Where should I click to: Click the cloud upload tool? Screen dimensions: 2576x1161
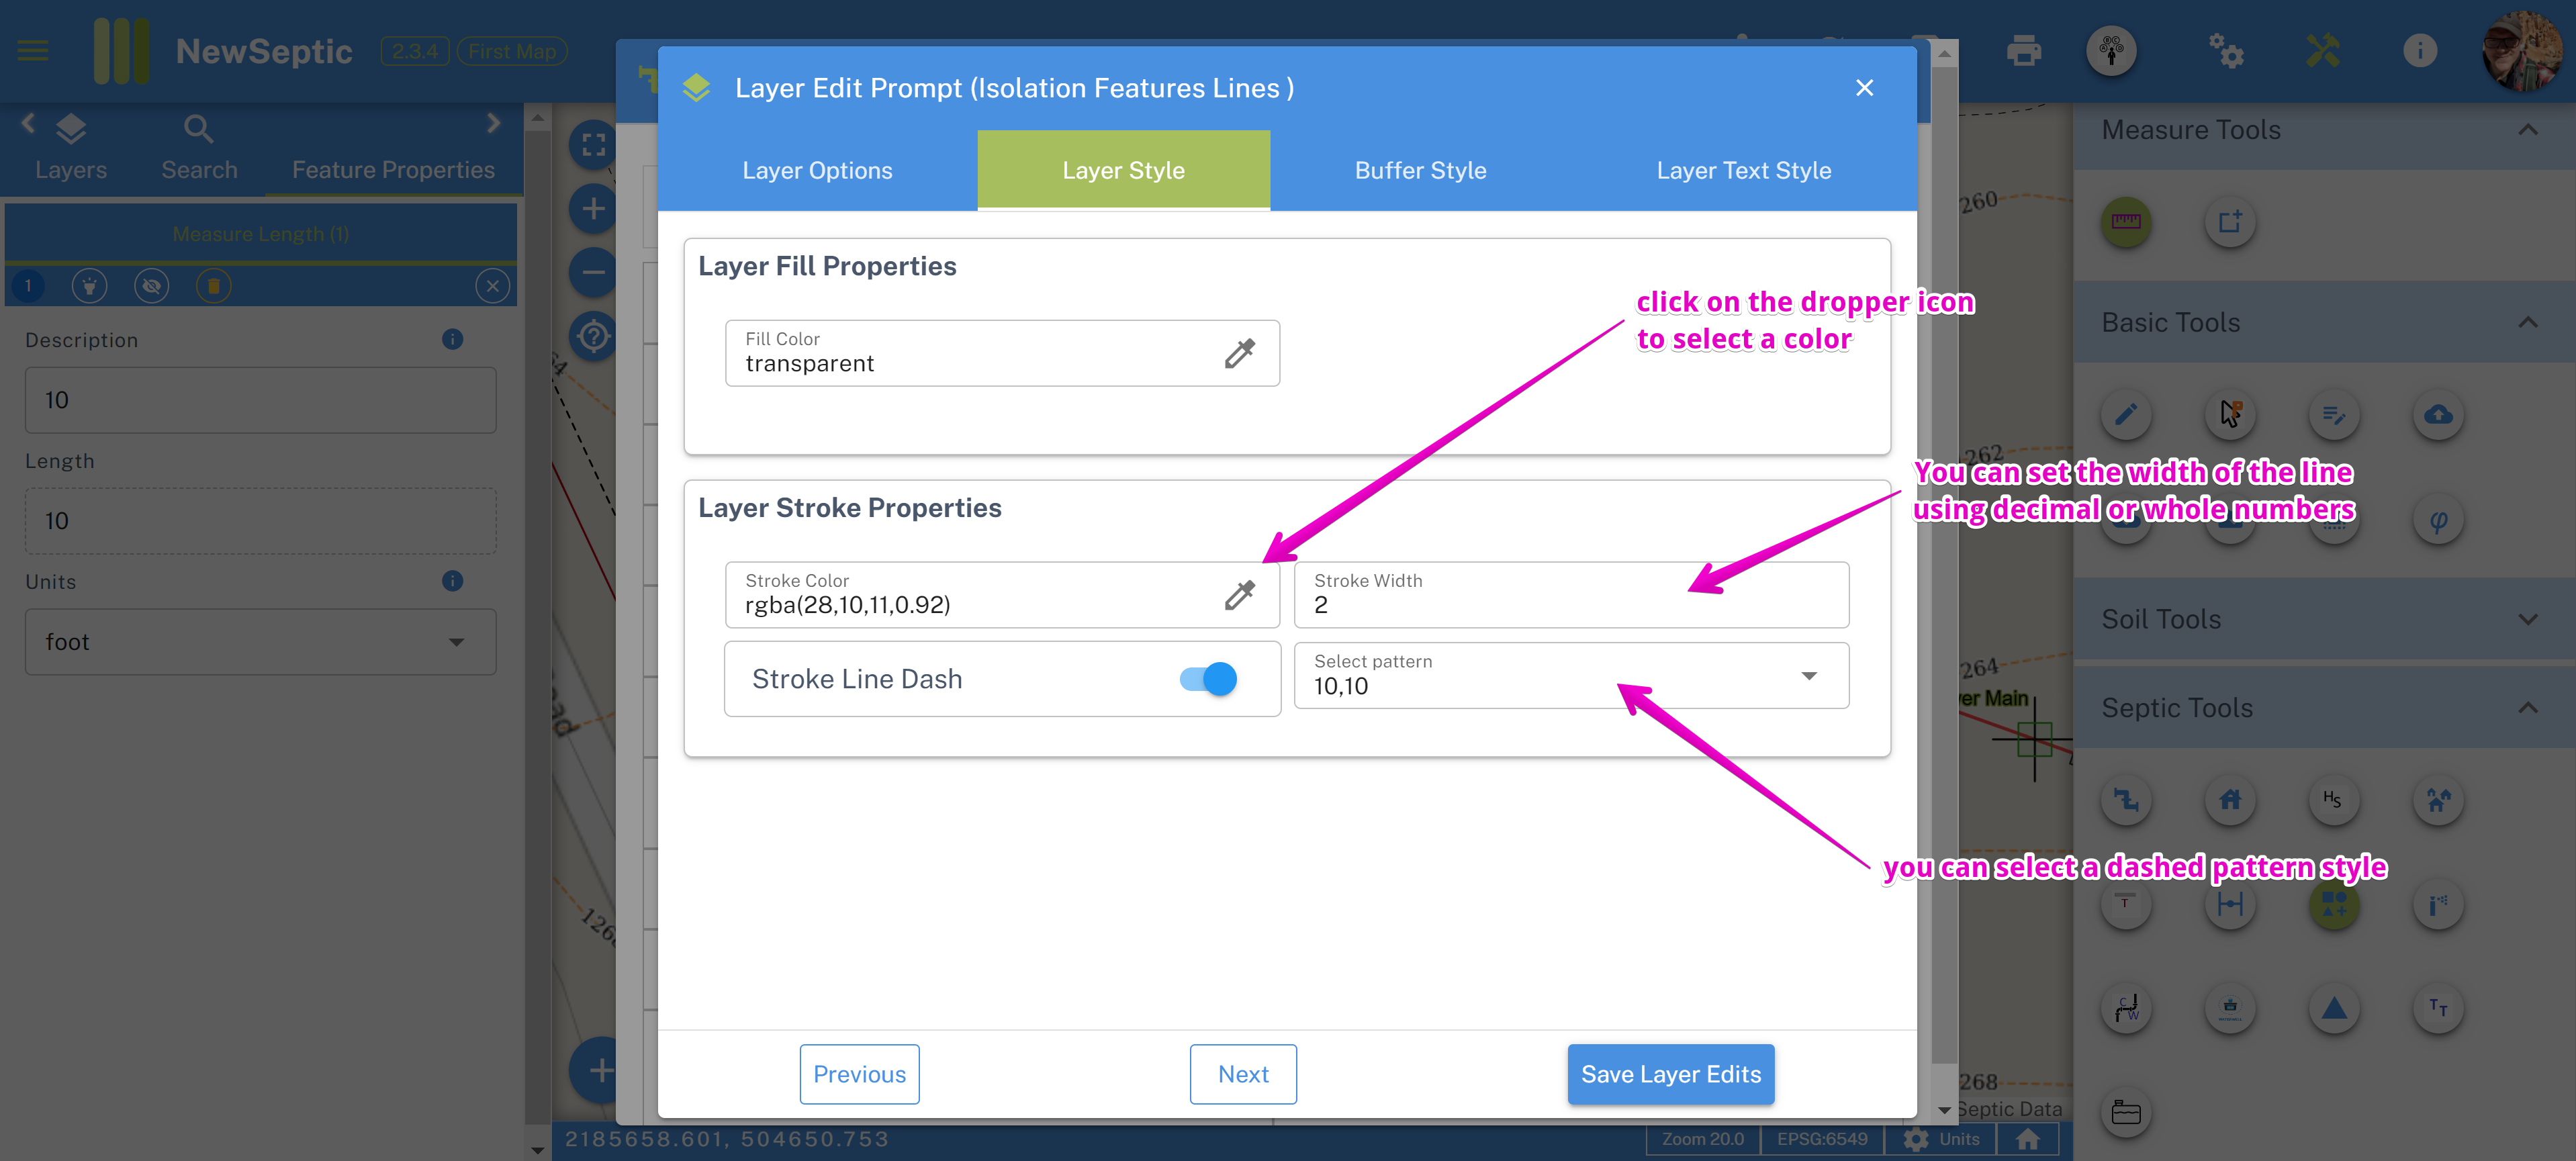(x=2438, y=414)
